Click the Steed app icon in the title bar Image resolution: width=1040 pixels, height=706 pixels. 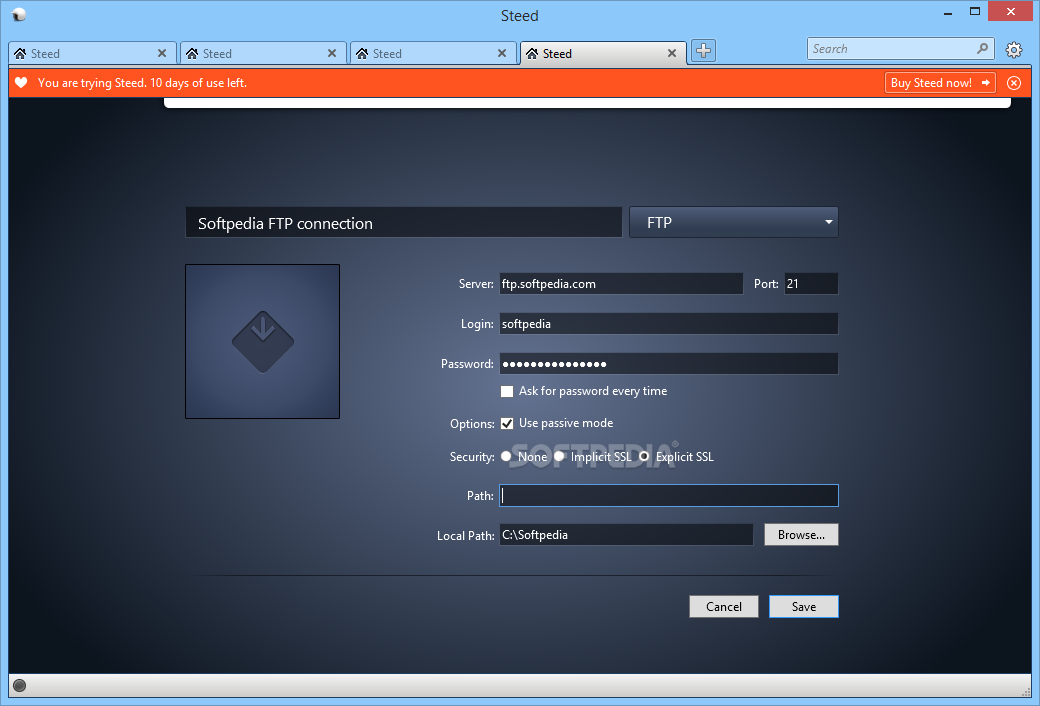(19, 15)
